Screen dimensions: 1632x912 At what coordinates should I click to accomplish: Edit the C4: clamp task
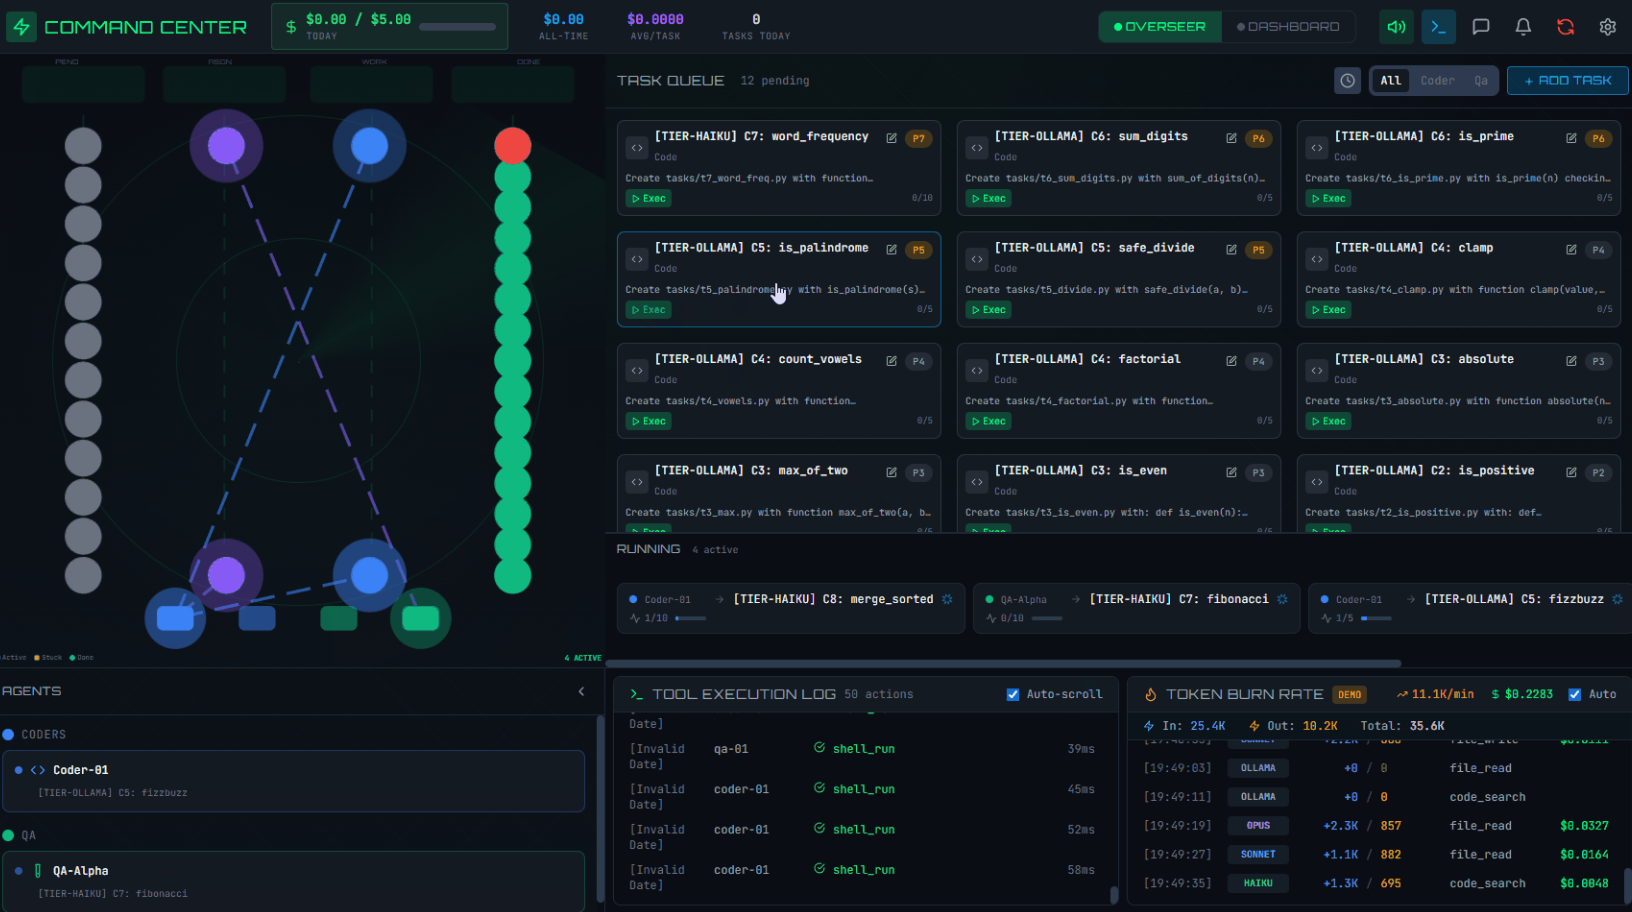1571,249
